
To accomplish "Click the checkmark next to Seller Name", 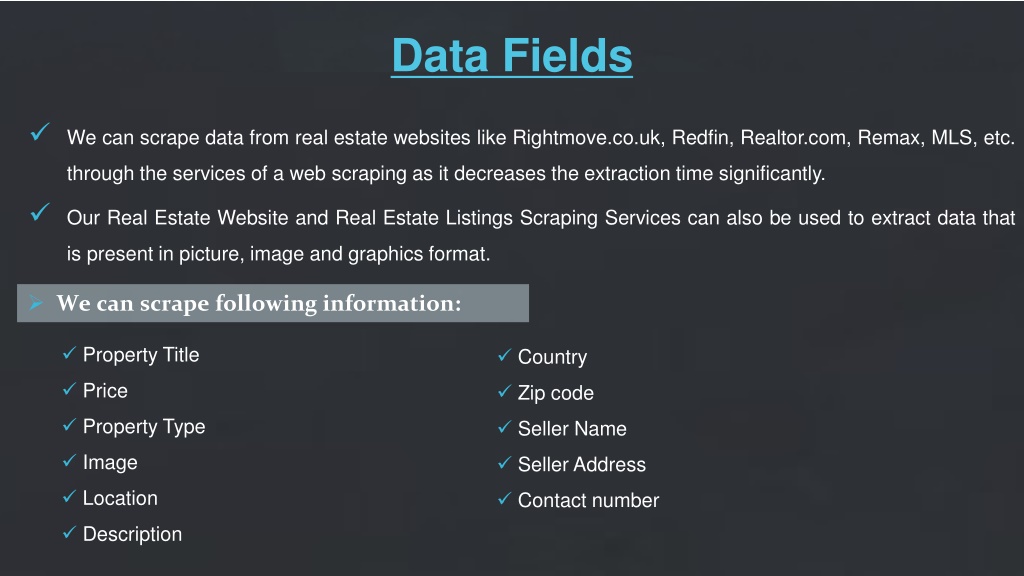I will tap(504, 427).
